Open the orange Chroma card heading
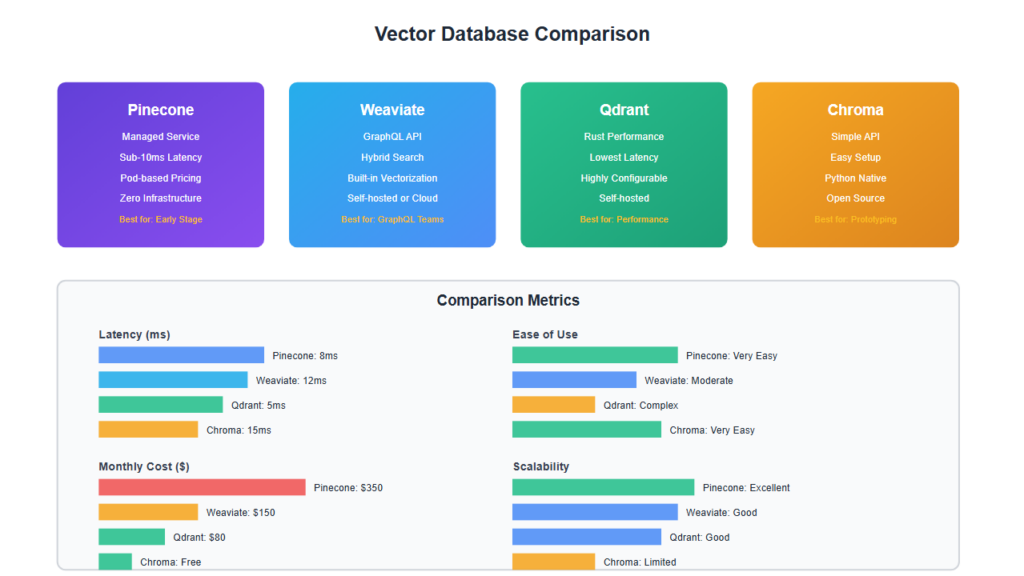Screen dimensions: 1024x576 tap(855, 110)
